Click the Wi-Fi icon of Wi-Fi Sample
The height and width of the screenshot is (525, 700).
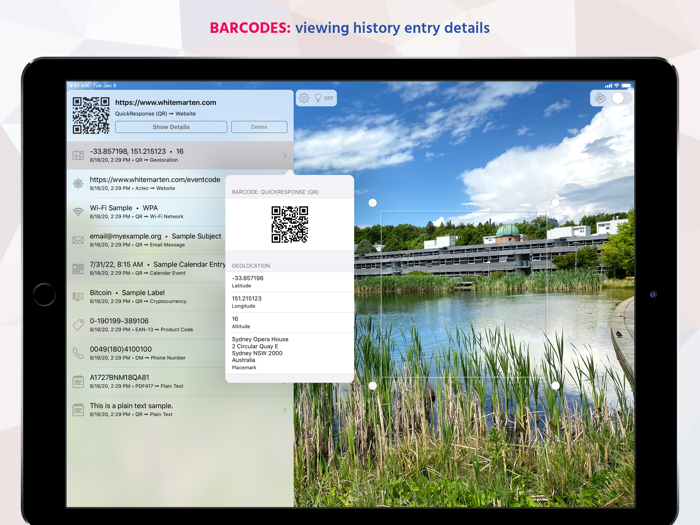coord(78,212)
